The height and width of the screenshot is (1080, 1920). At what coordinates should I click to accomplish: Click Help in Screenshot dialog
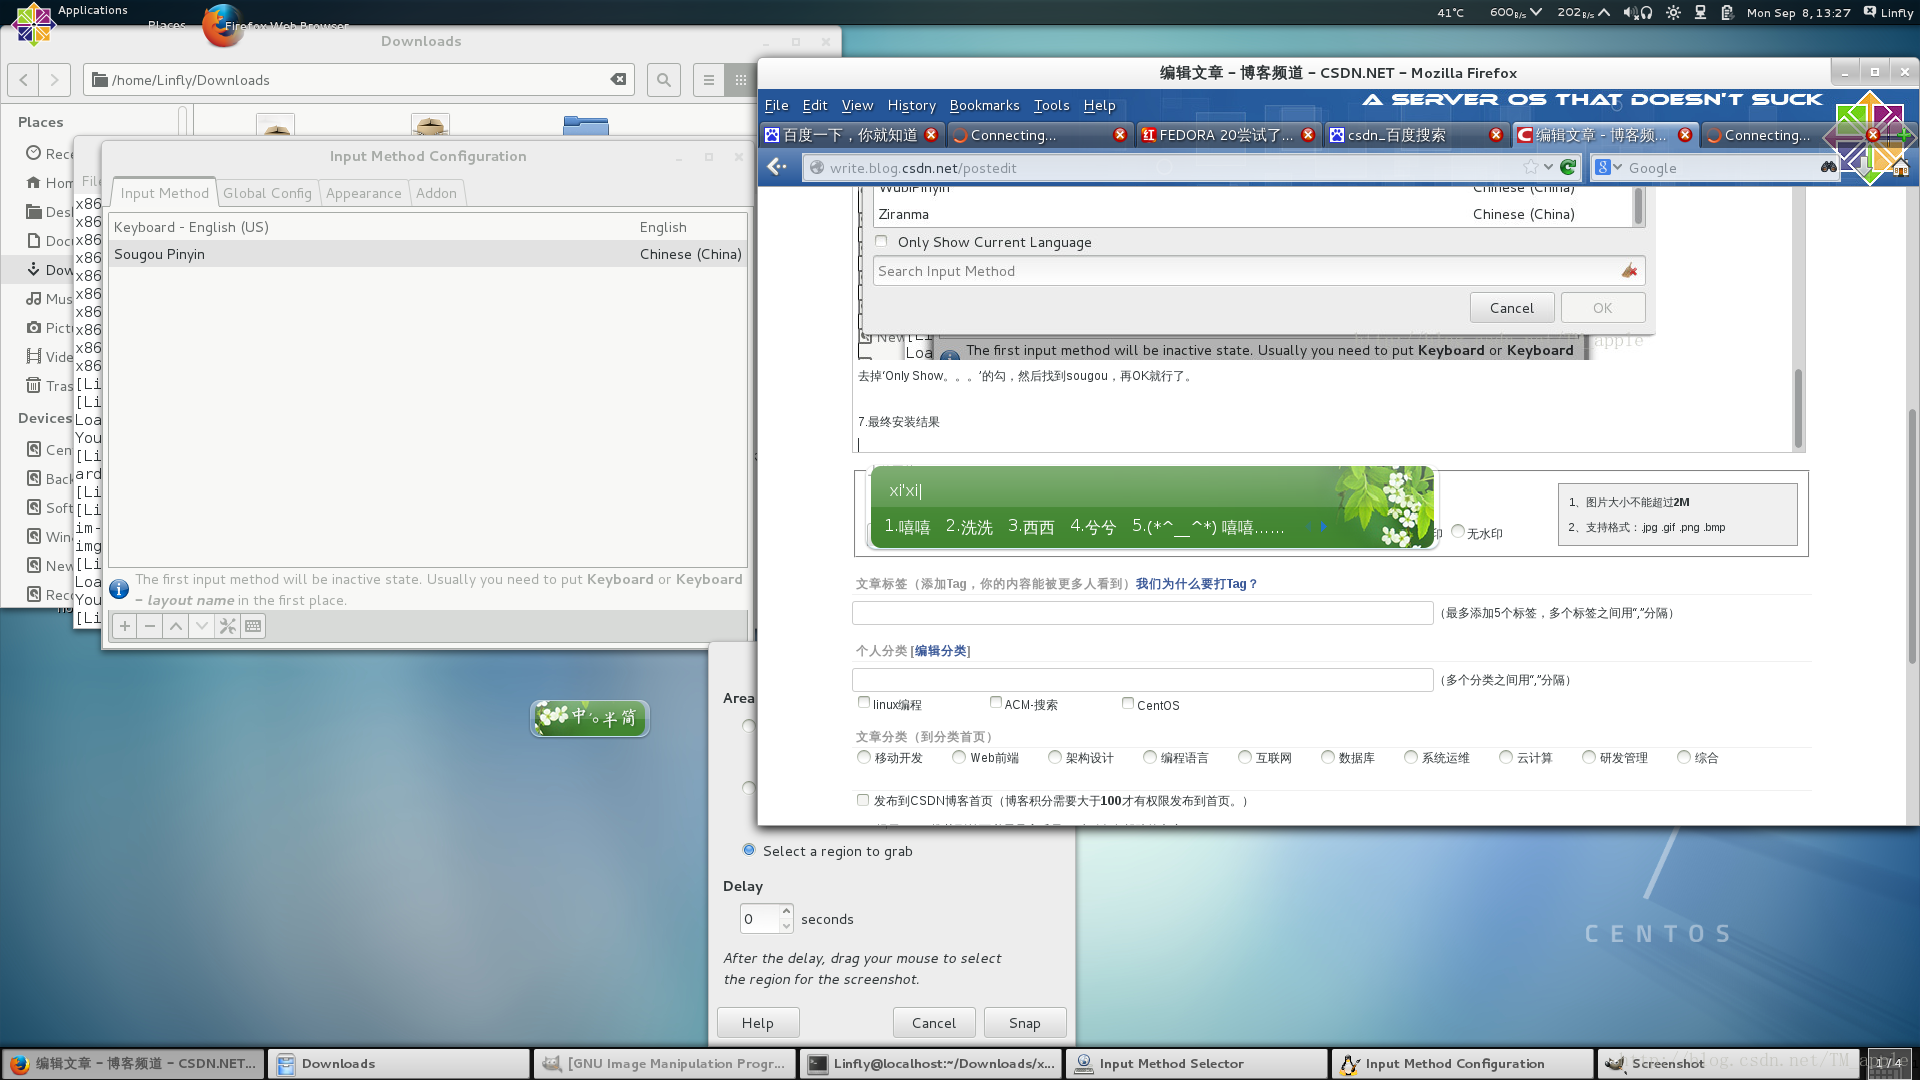tap(757, 1023)
